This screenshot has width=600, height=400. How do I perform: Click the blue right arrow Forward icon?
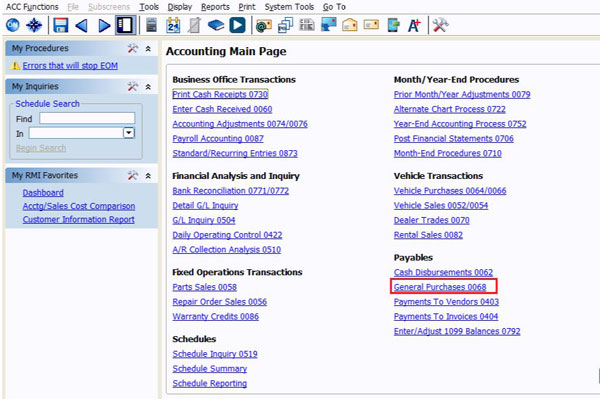104,24
